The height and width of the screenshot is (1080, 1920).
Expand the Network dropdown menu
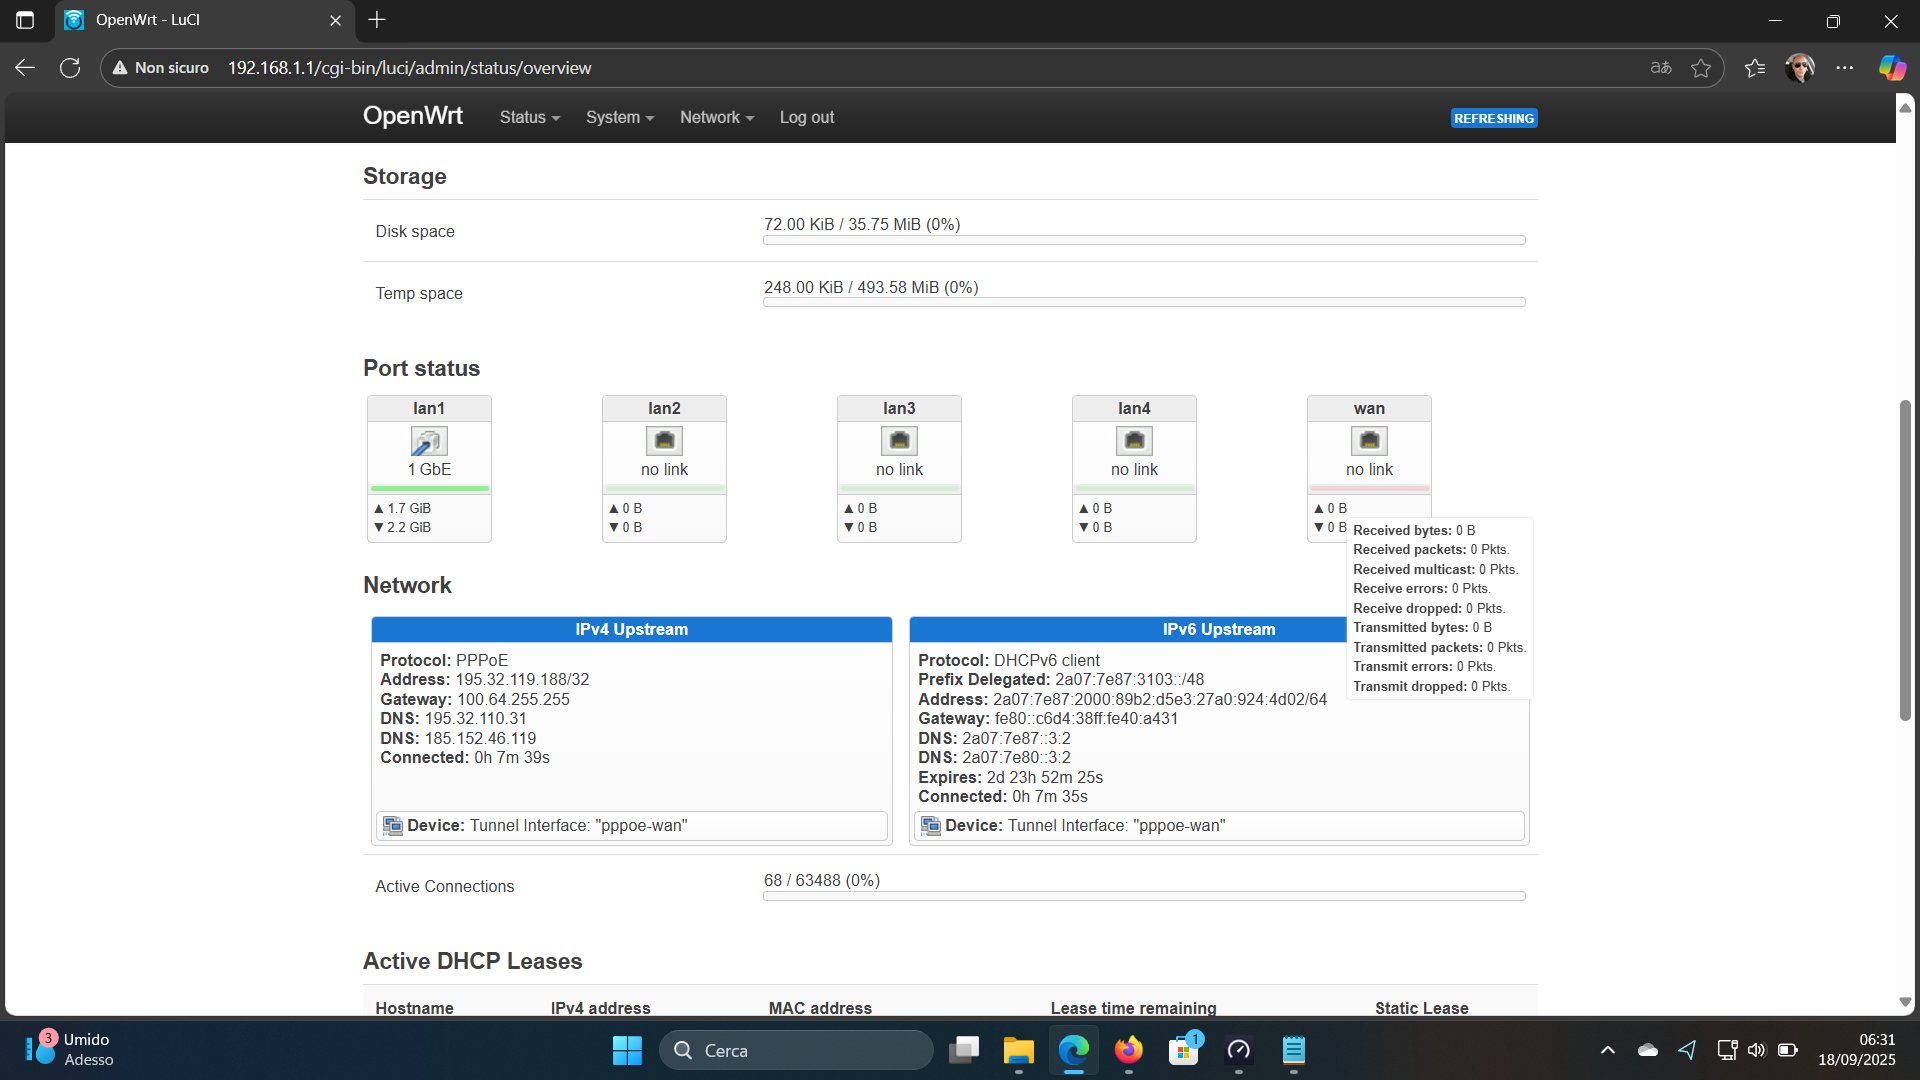tap(716, 117)
